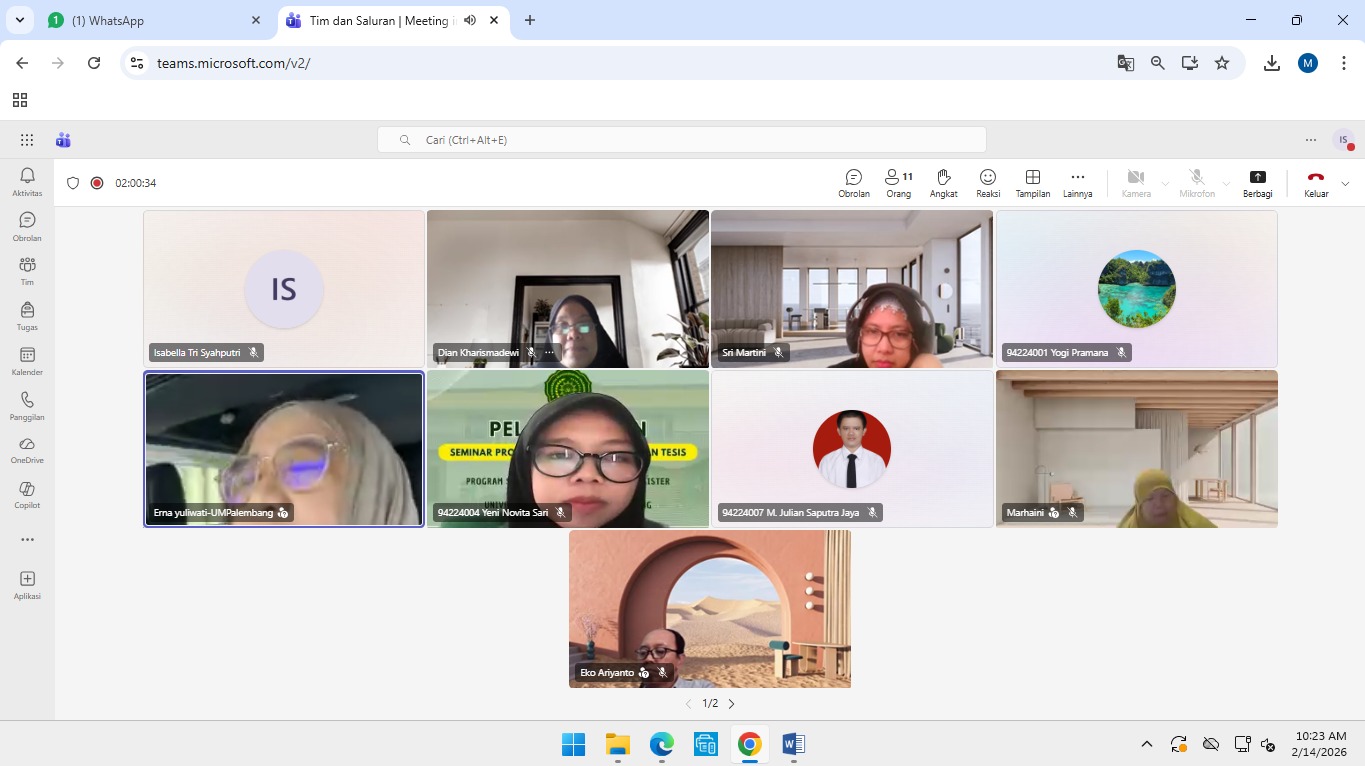Expand more apps ellipsis in left sidebar
The width and height of the screenshot is (1365, 766).
[27, 540]
